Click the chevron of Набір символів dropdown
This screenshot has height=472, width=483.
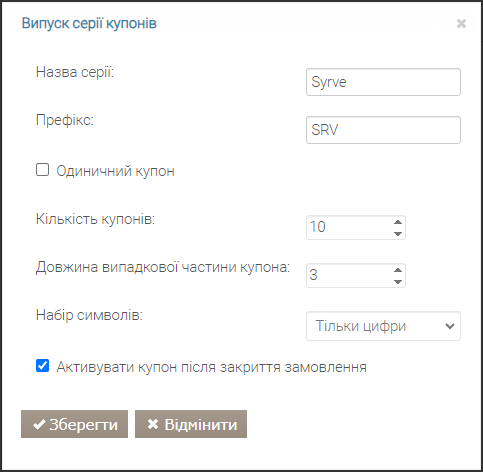point(450,326)
